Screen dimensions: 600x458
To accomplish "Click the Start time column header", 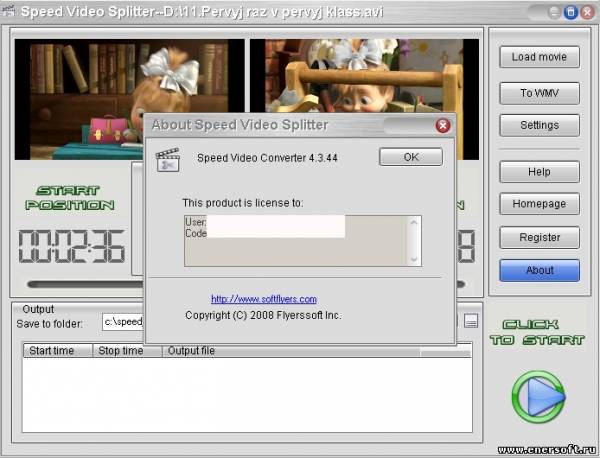I will point(58,350).
